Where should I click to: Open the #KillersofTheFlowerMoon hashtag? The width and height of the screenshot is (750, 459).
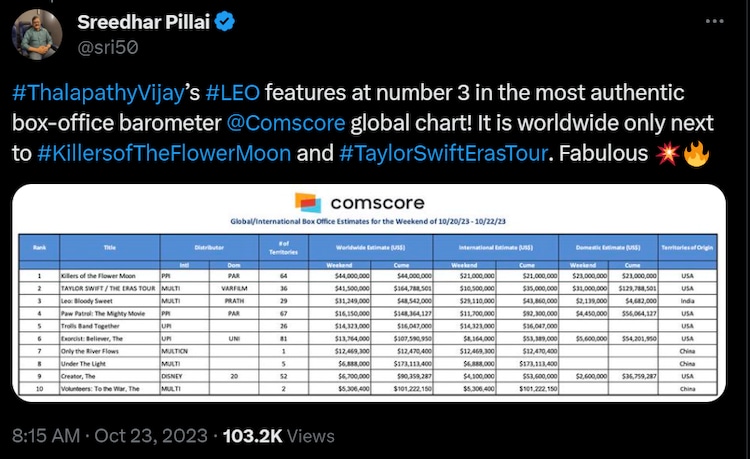coord(176,155)
